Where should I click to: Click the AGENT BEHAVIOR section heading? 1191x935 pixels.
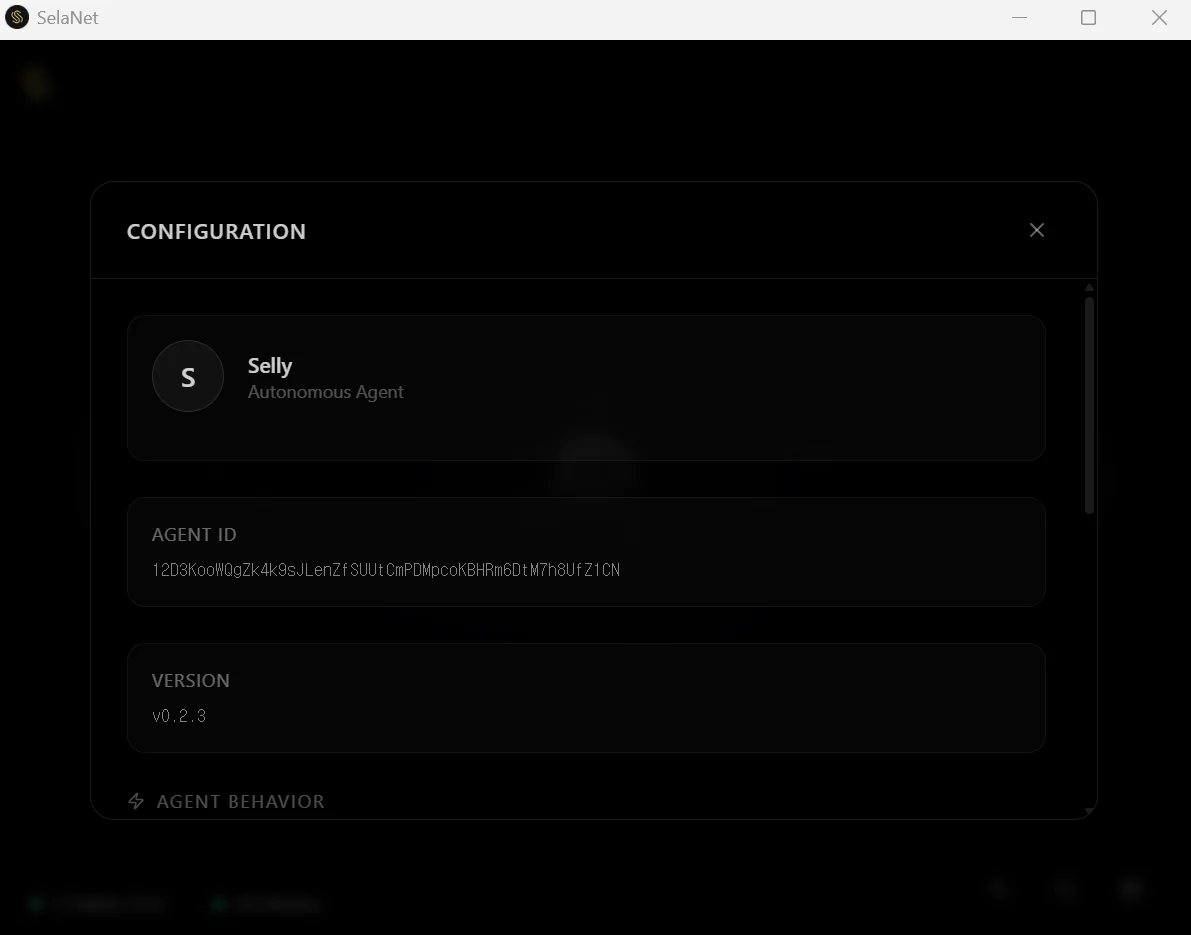[x=240, y=802]
